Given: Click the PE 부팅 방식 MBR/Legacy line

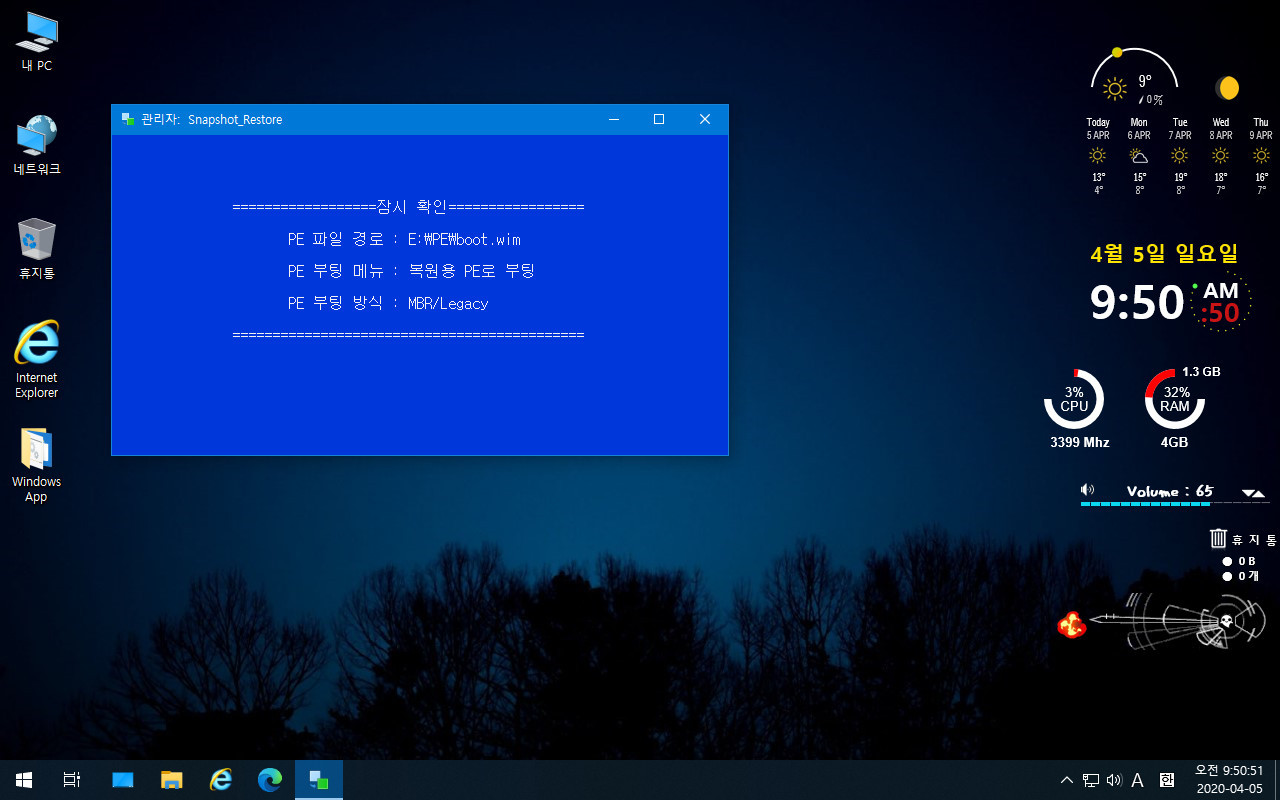Looking at the screenshot, I should [388, 303].
